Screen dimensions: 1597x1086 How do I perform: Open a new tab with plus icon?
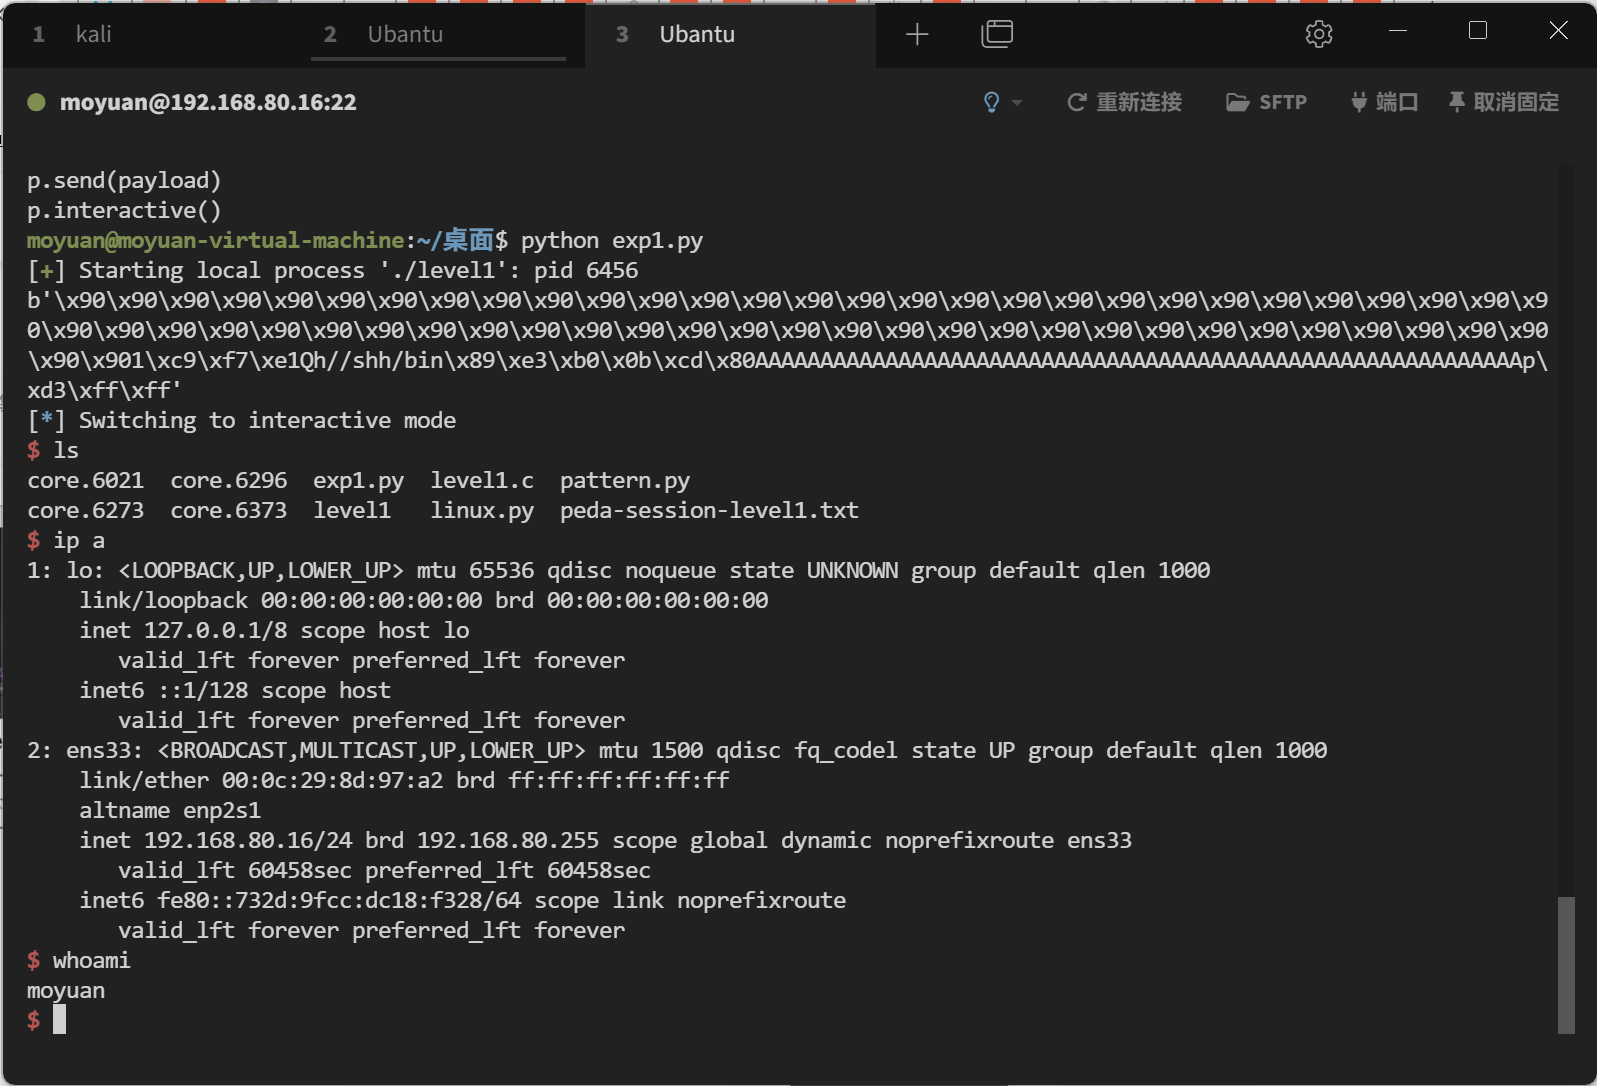click(916, 35)
